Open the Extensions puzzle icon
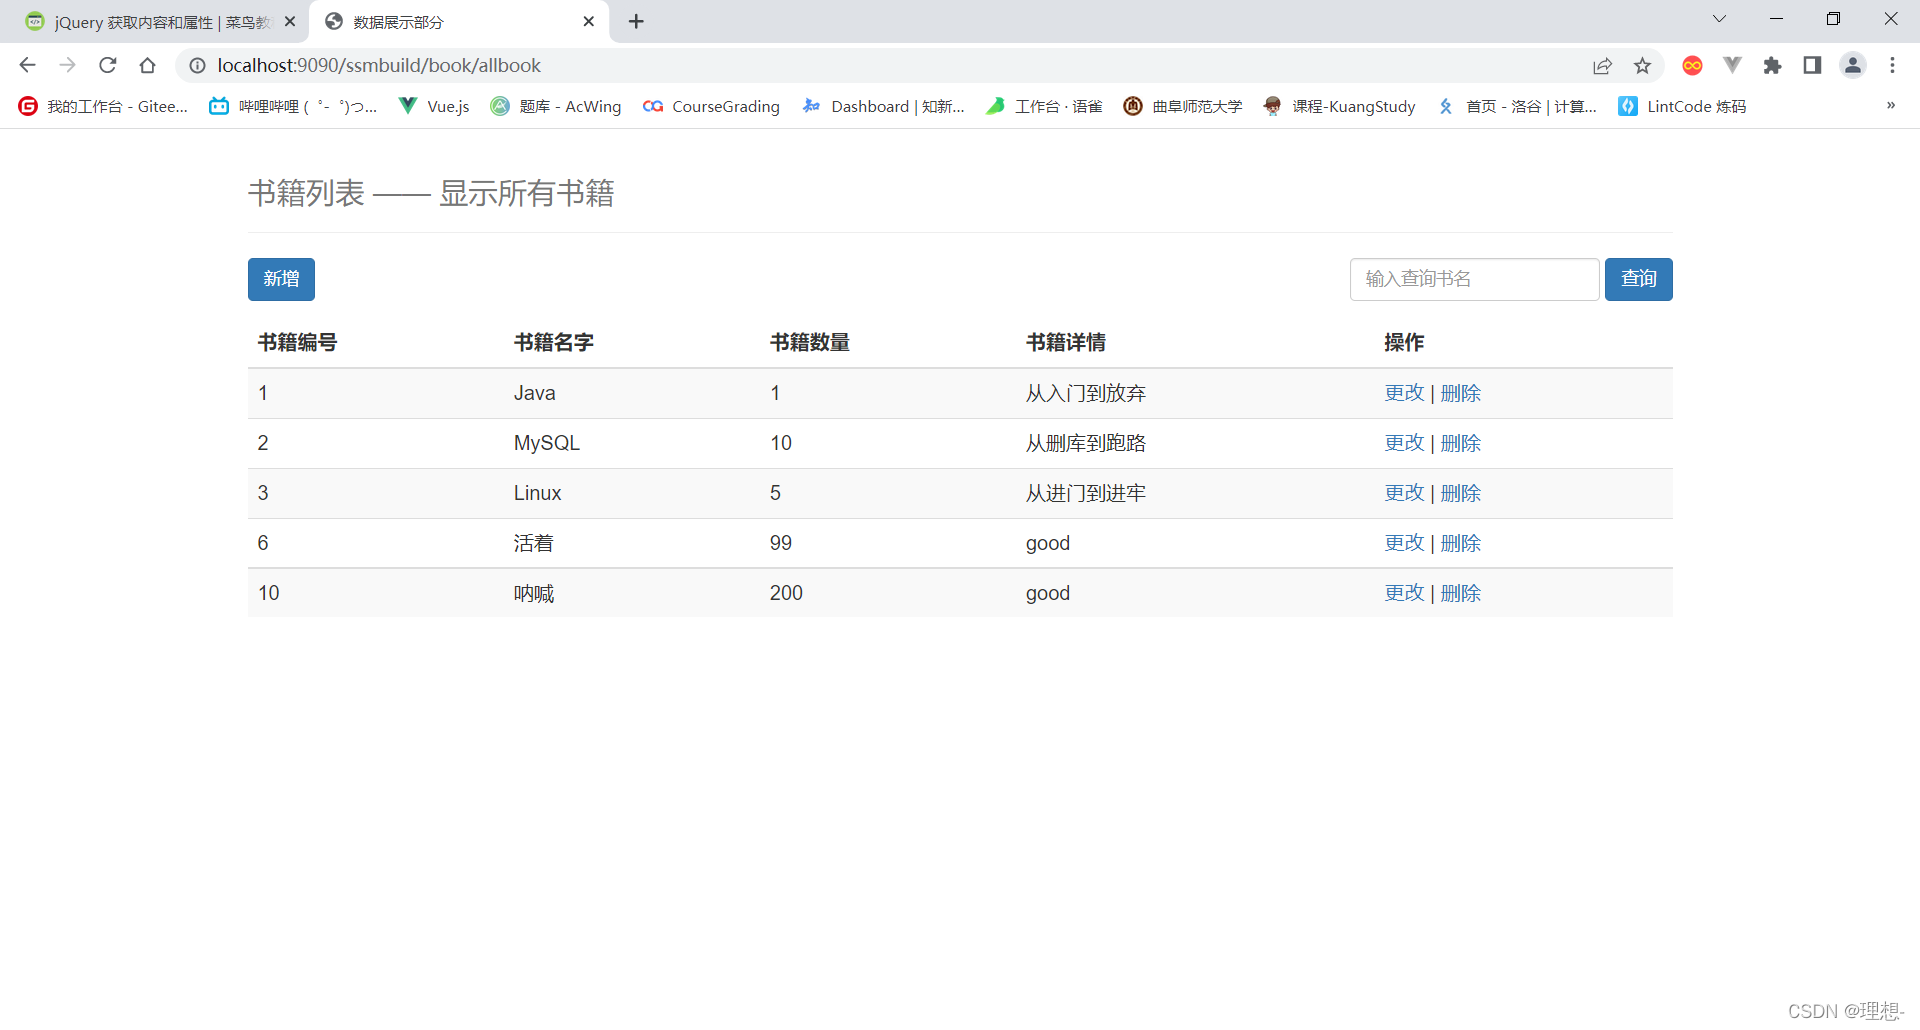 1772,65
